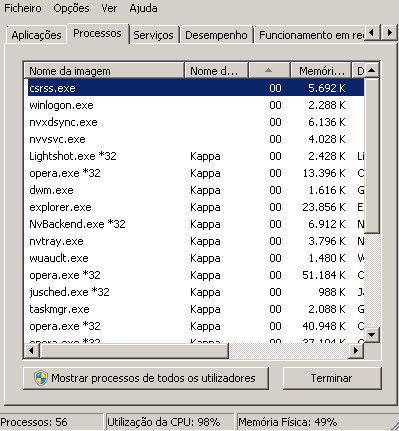Select the taskmgr.exe process
The width and height of the screenshot is (399, 431).
click(195, 309)
